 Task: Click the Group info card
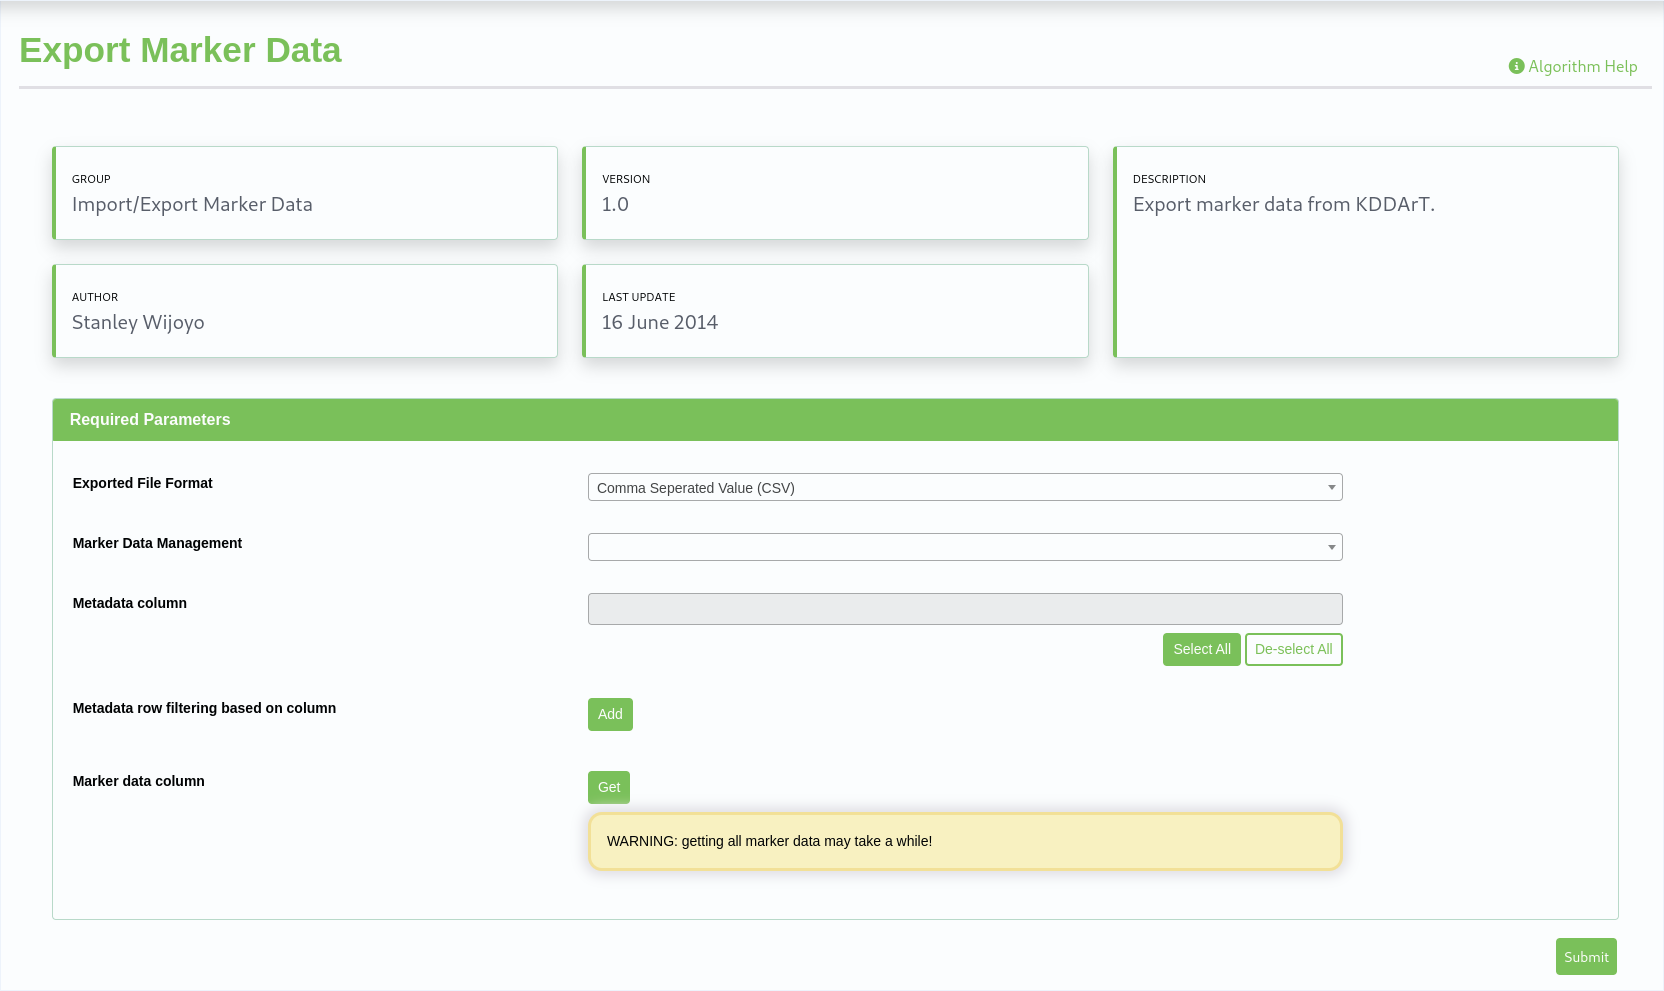pyautogui.click(x=305, y=193)
